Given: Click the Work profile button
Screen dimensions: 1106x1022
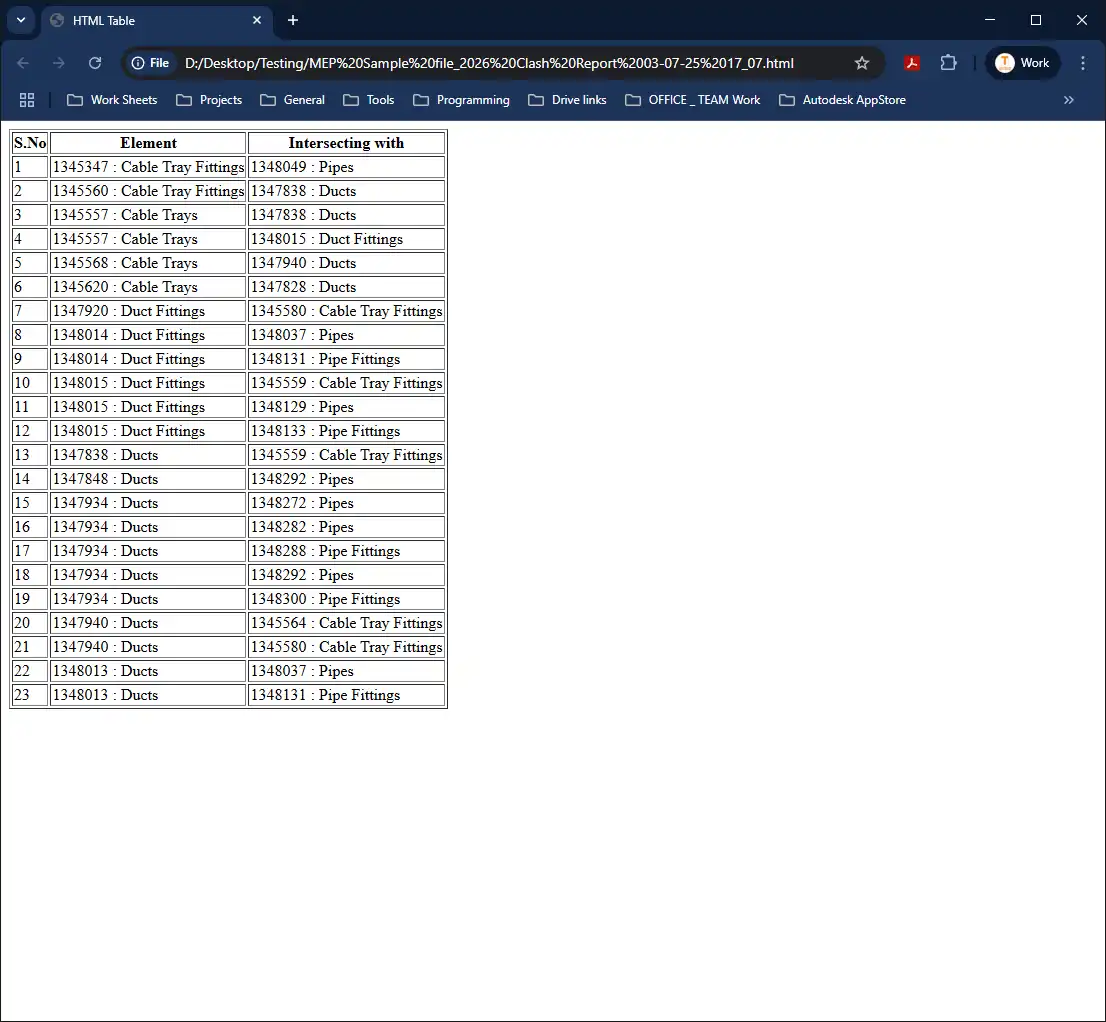Looking at the screenshot, I should click(x=1022, y=63).
